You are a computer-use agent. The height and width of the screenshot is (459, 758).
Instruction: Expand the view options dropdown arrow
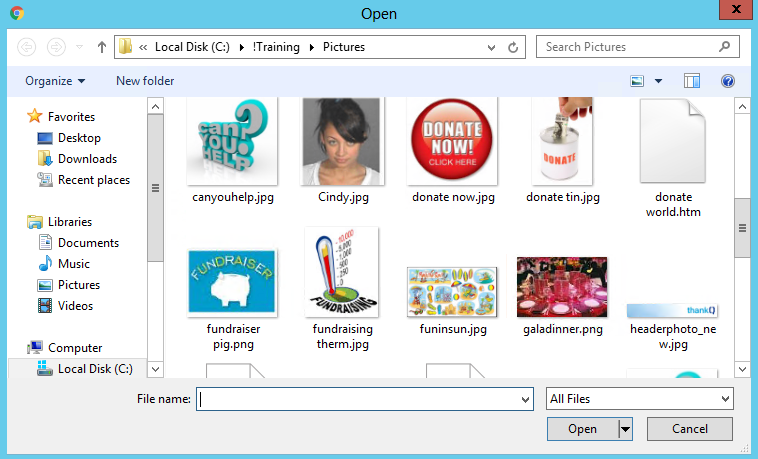tap(658, 81)
